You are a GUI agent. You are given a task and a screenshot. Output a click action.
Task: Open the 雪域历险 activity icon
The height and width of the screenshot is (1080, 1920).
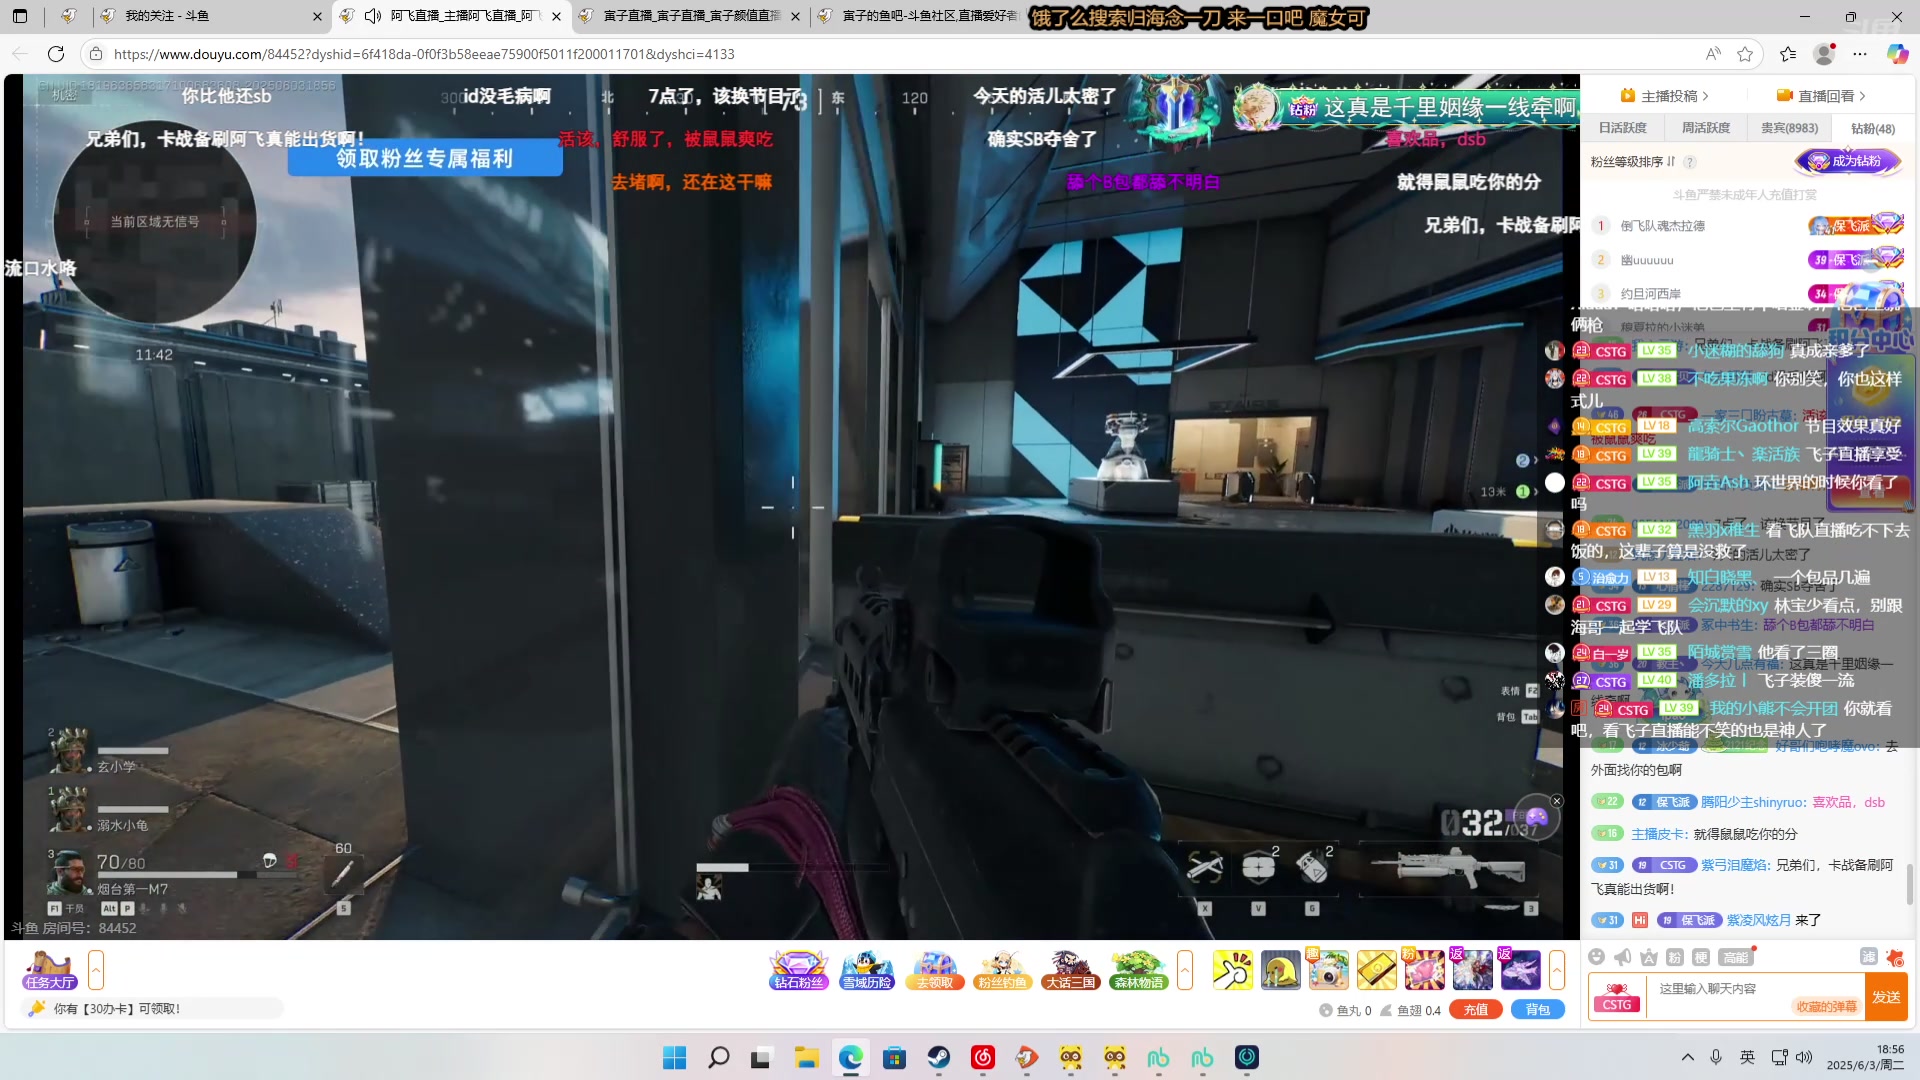[867, 970]
